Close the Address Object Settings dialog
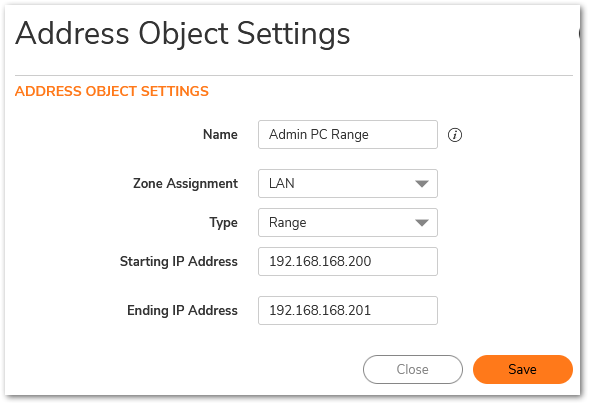Screen dimensions: 589x404 coord(413,369)
